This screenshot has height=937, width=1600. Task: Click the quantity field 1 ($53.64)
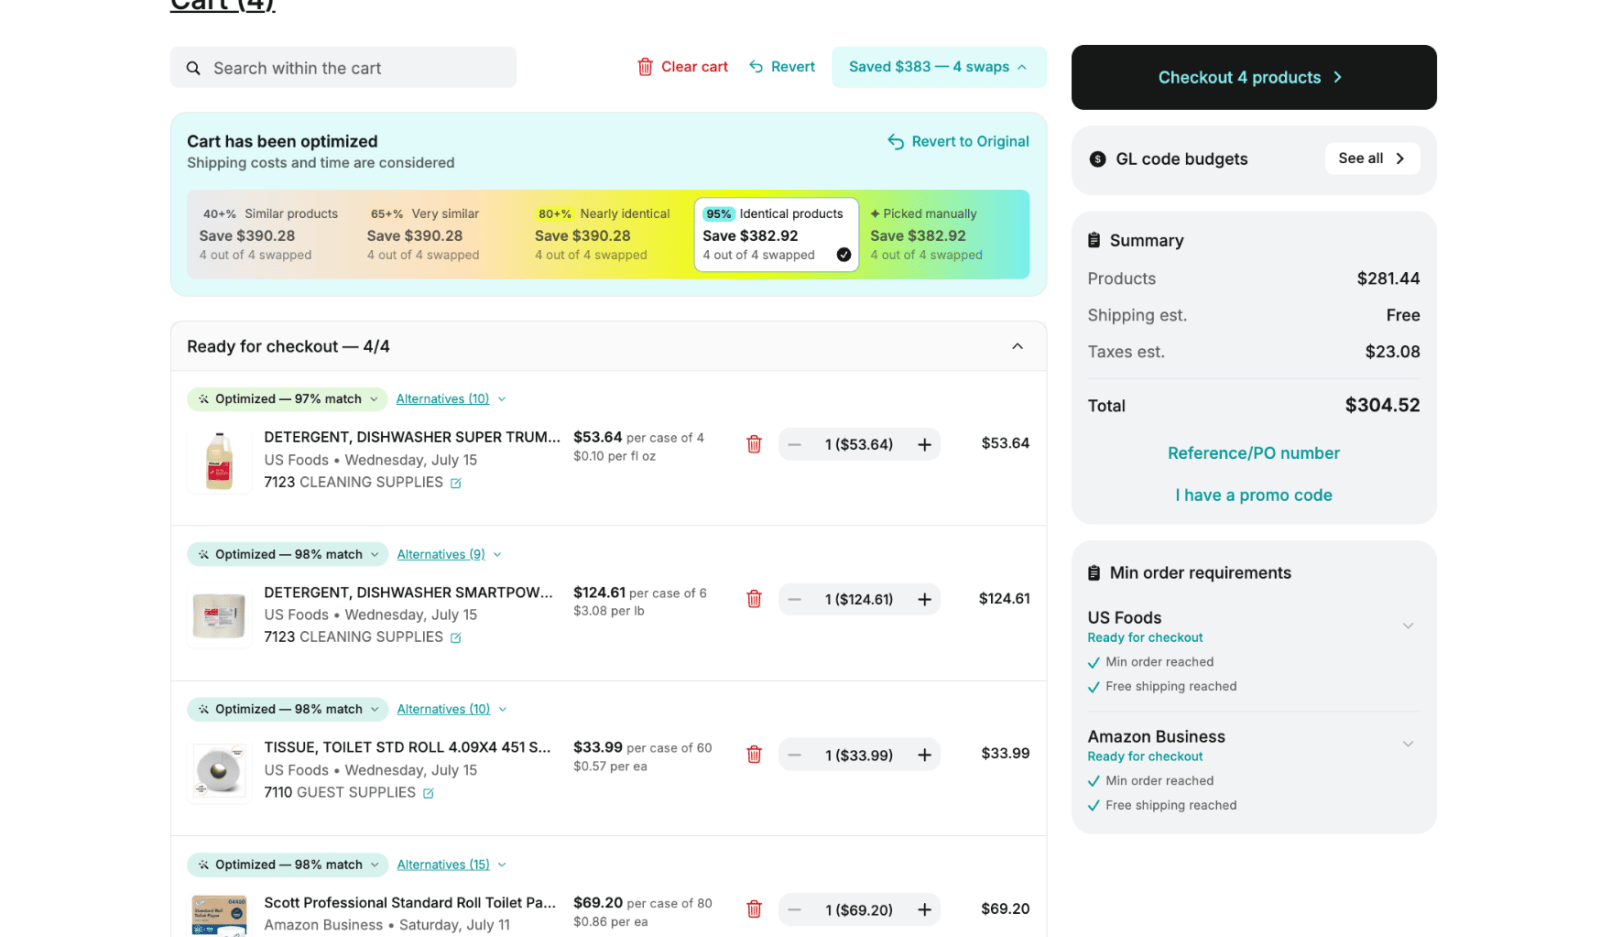click(859, 444)
